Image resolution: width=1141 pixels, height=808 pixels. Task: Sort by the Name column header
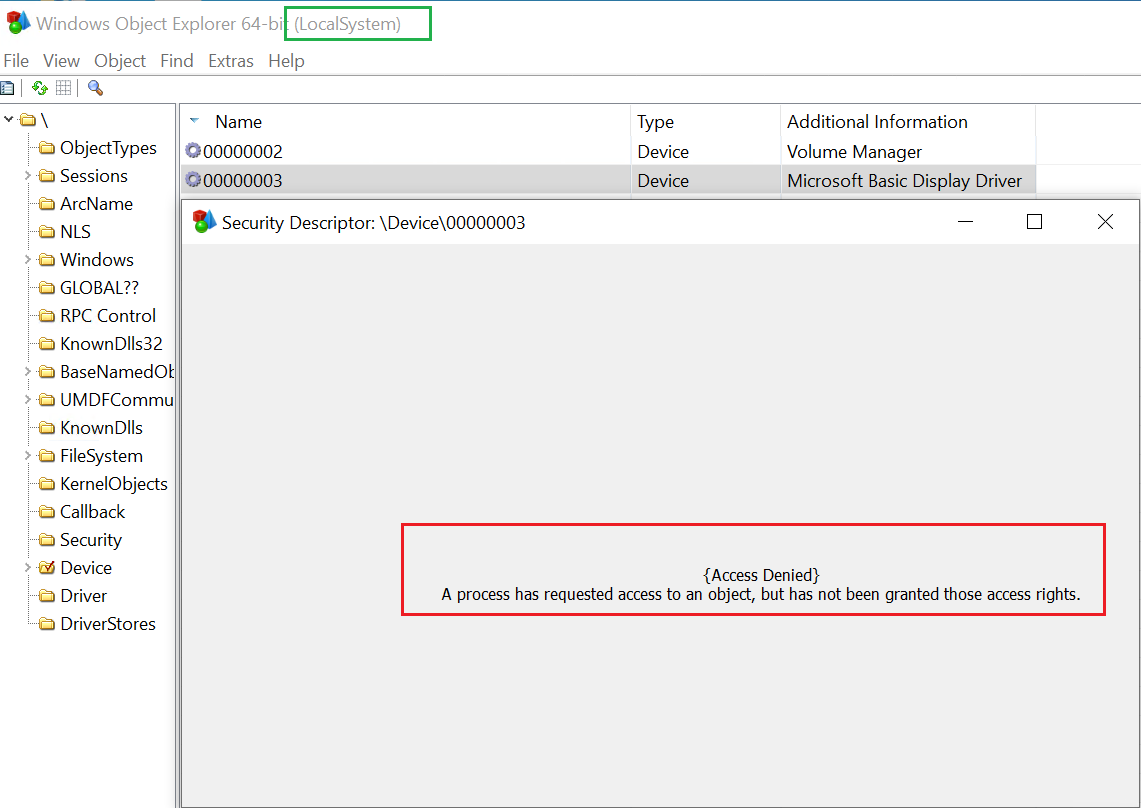tap(238, 122)
